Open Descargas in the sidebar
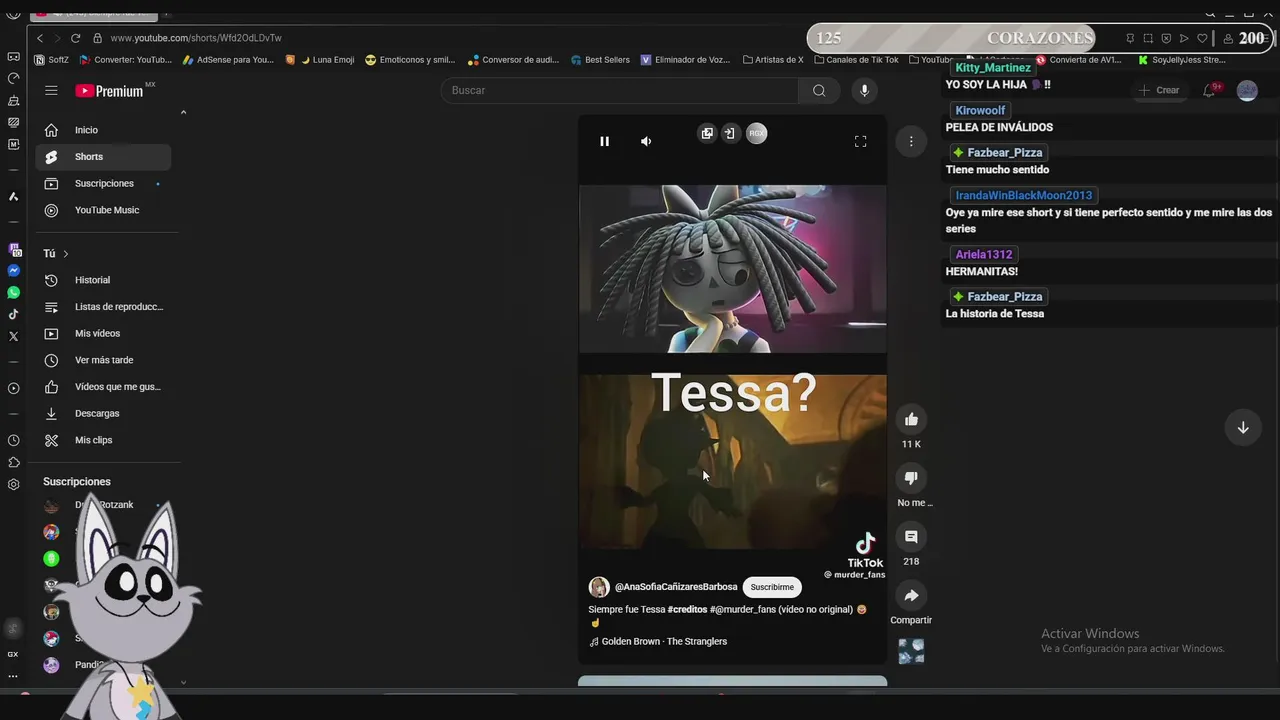 (103, 413)
